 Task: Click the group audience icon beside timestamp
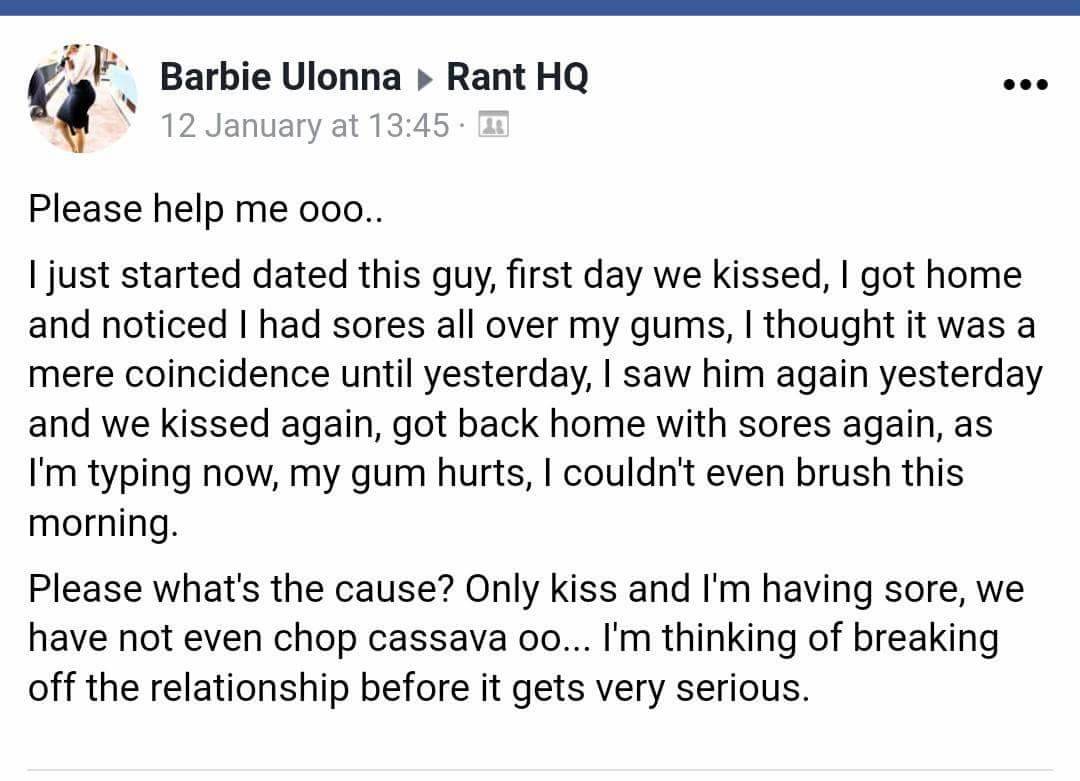click(493, 126)
